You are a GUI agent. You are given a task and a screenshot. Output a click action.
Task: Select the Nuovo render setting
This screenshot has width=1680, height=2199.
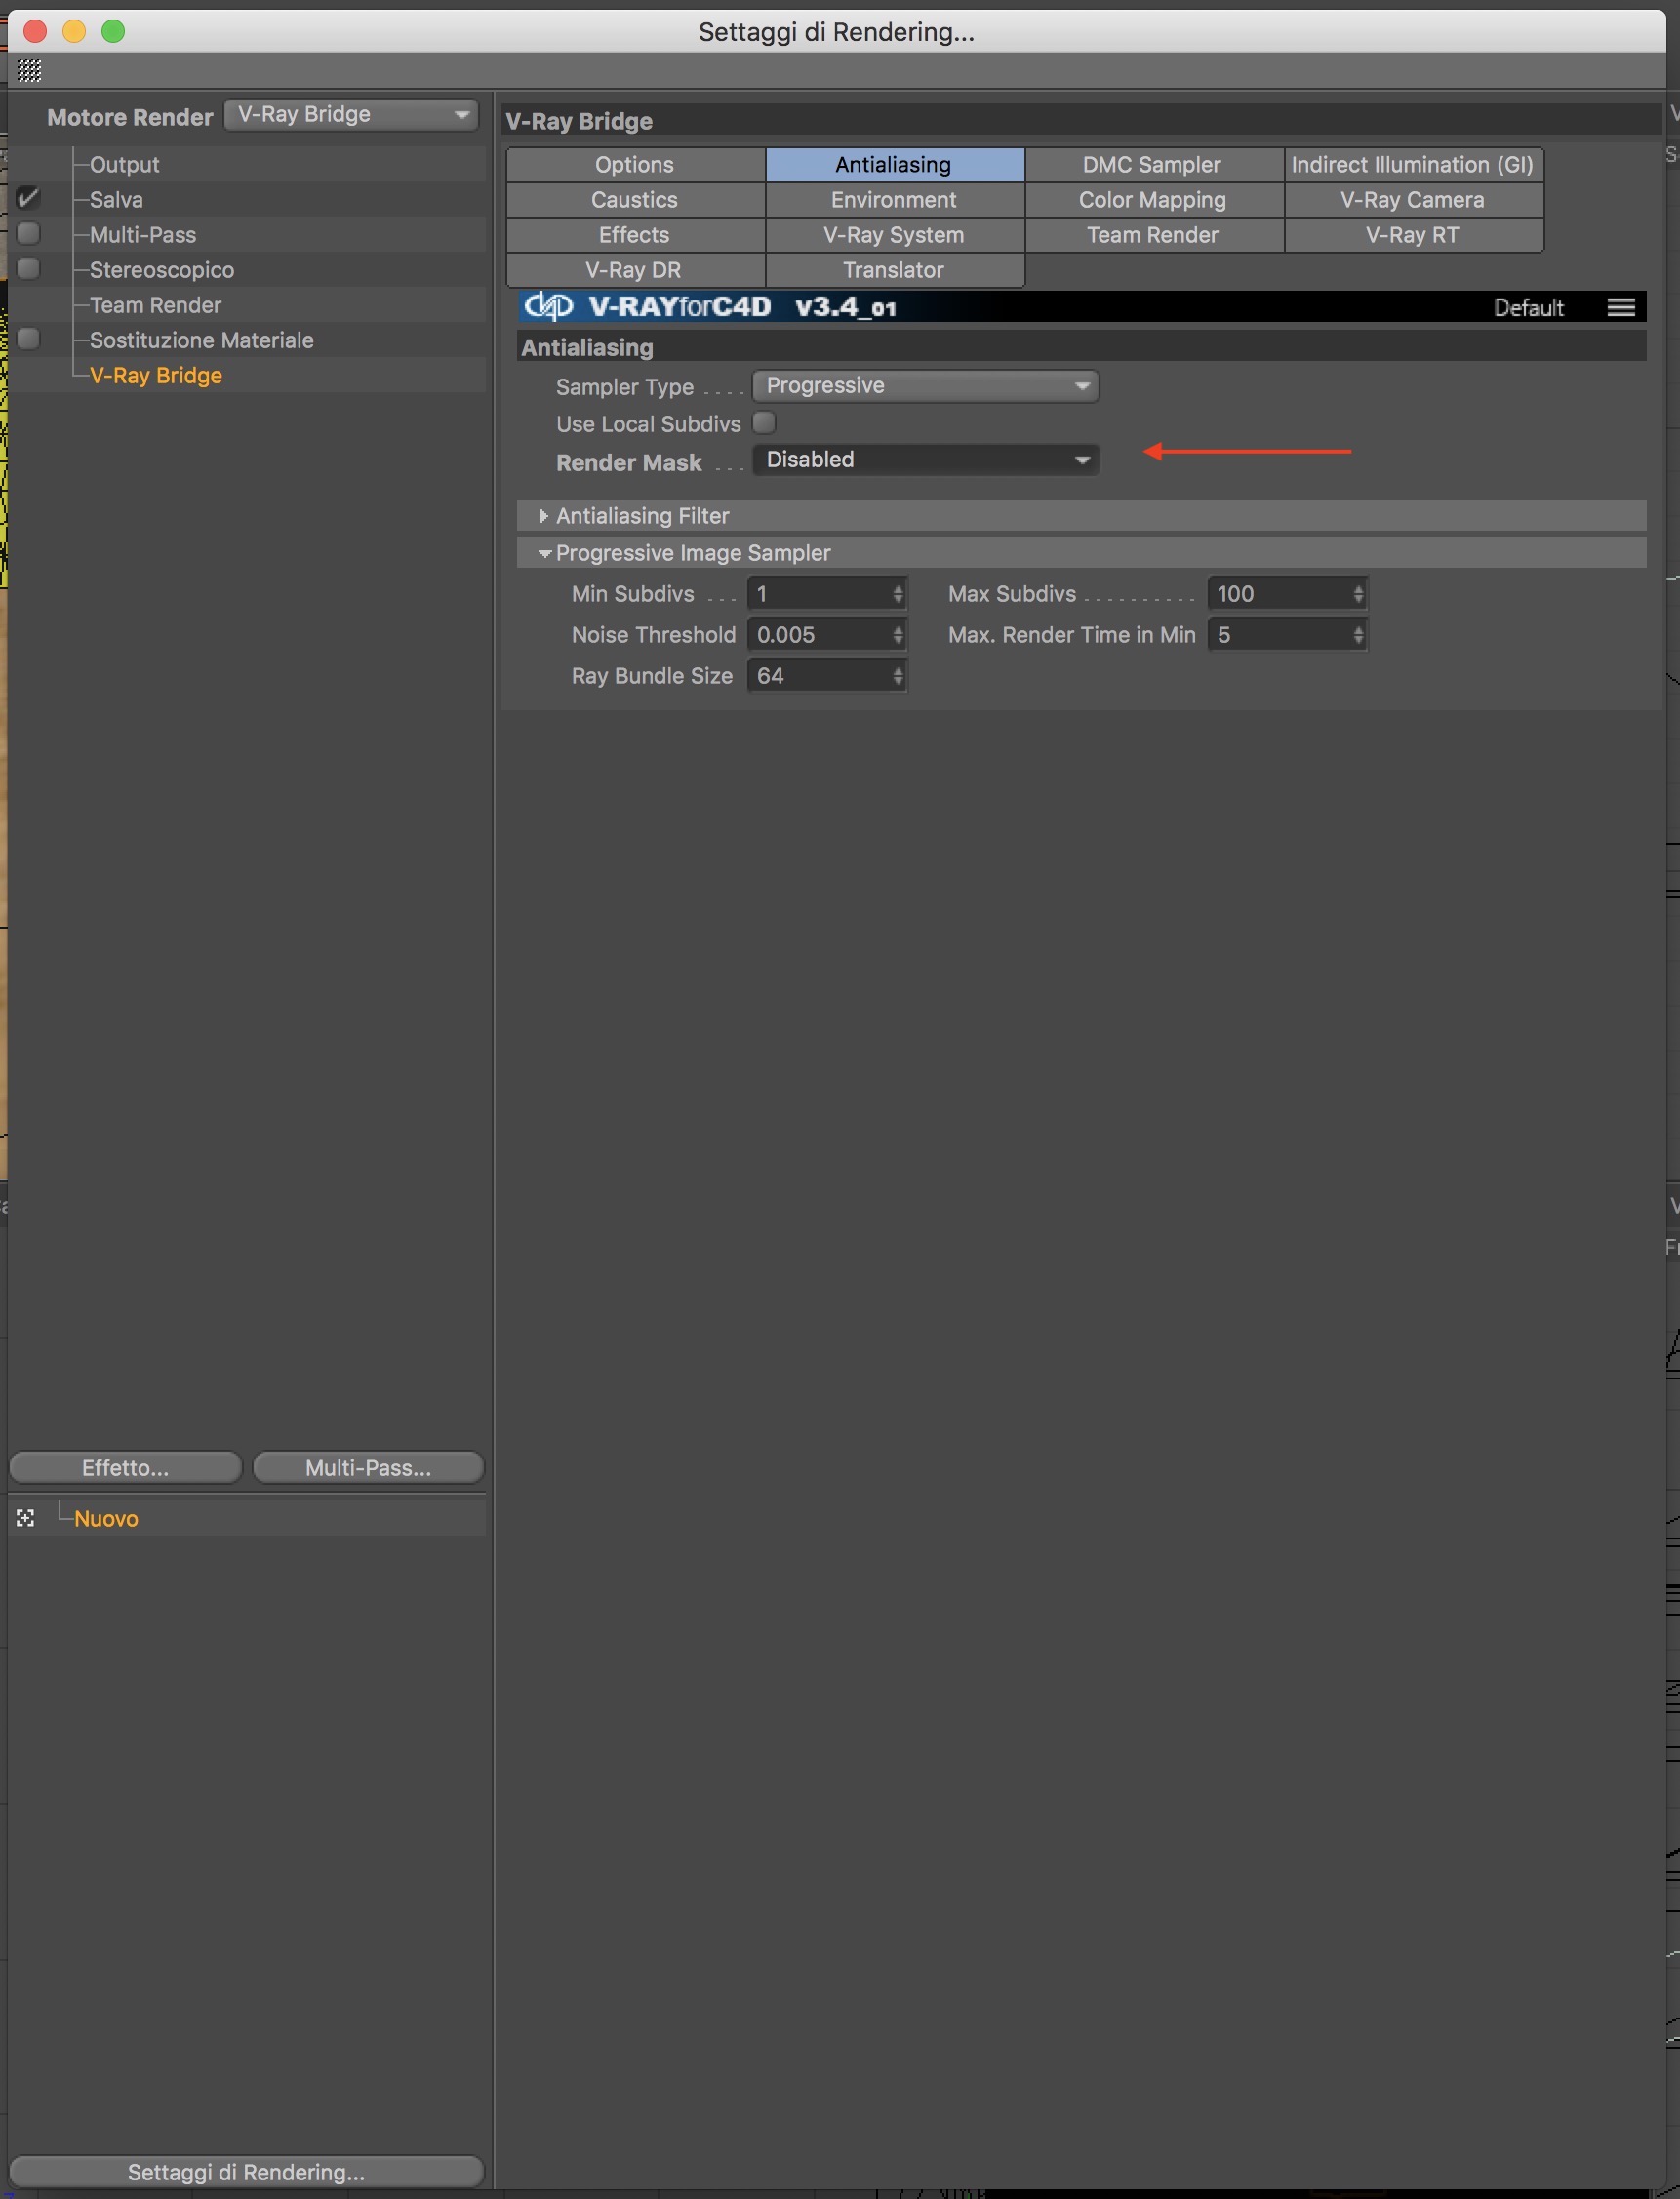[x=106, y=1518]
